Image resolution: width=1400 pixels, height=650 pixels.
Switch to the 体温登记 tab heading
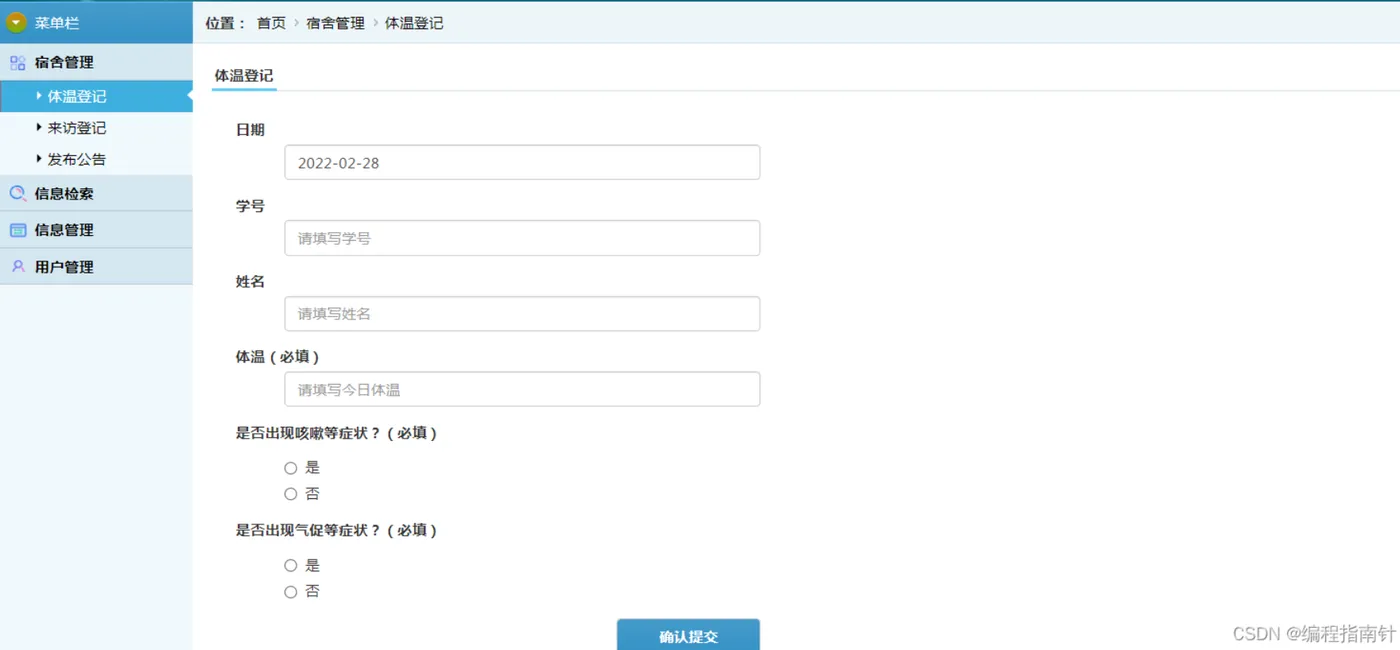point(244,76)
